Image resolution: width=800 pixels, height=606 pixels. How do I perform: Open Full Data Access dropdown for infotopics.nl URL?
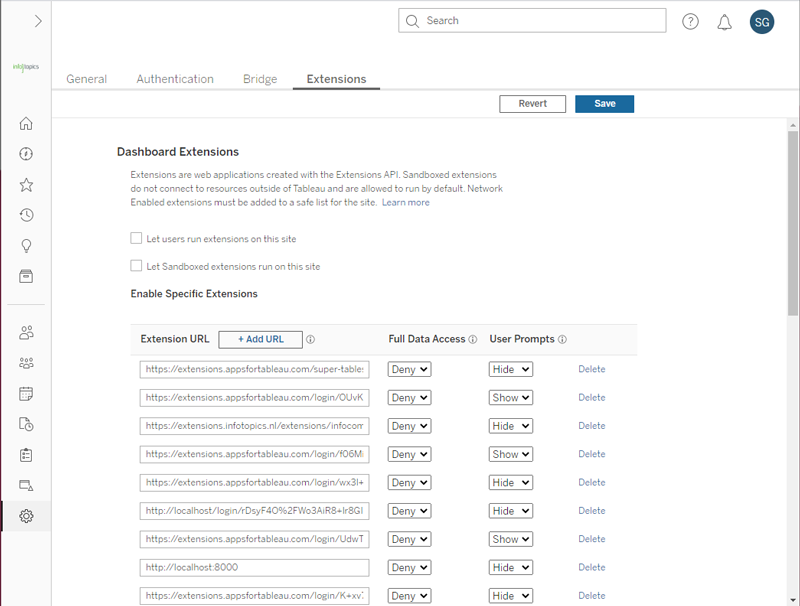(x=409, y=426)
